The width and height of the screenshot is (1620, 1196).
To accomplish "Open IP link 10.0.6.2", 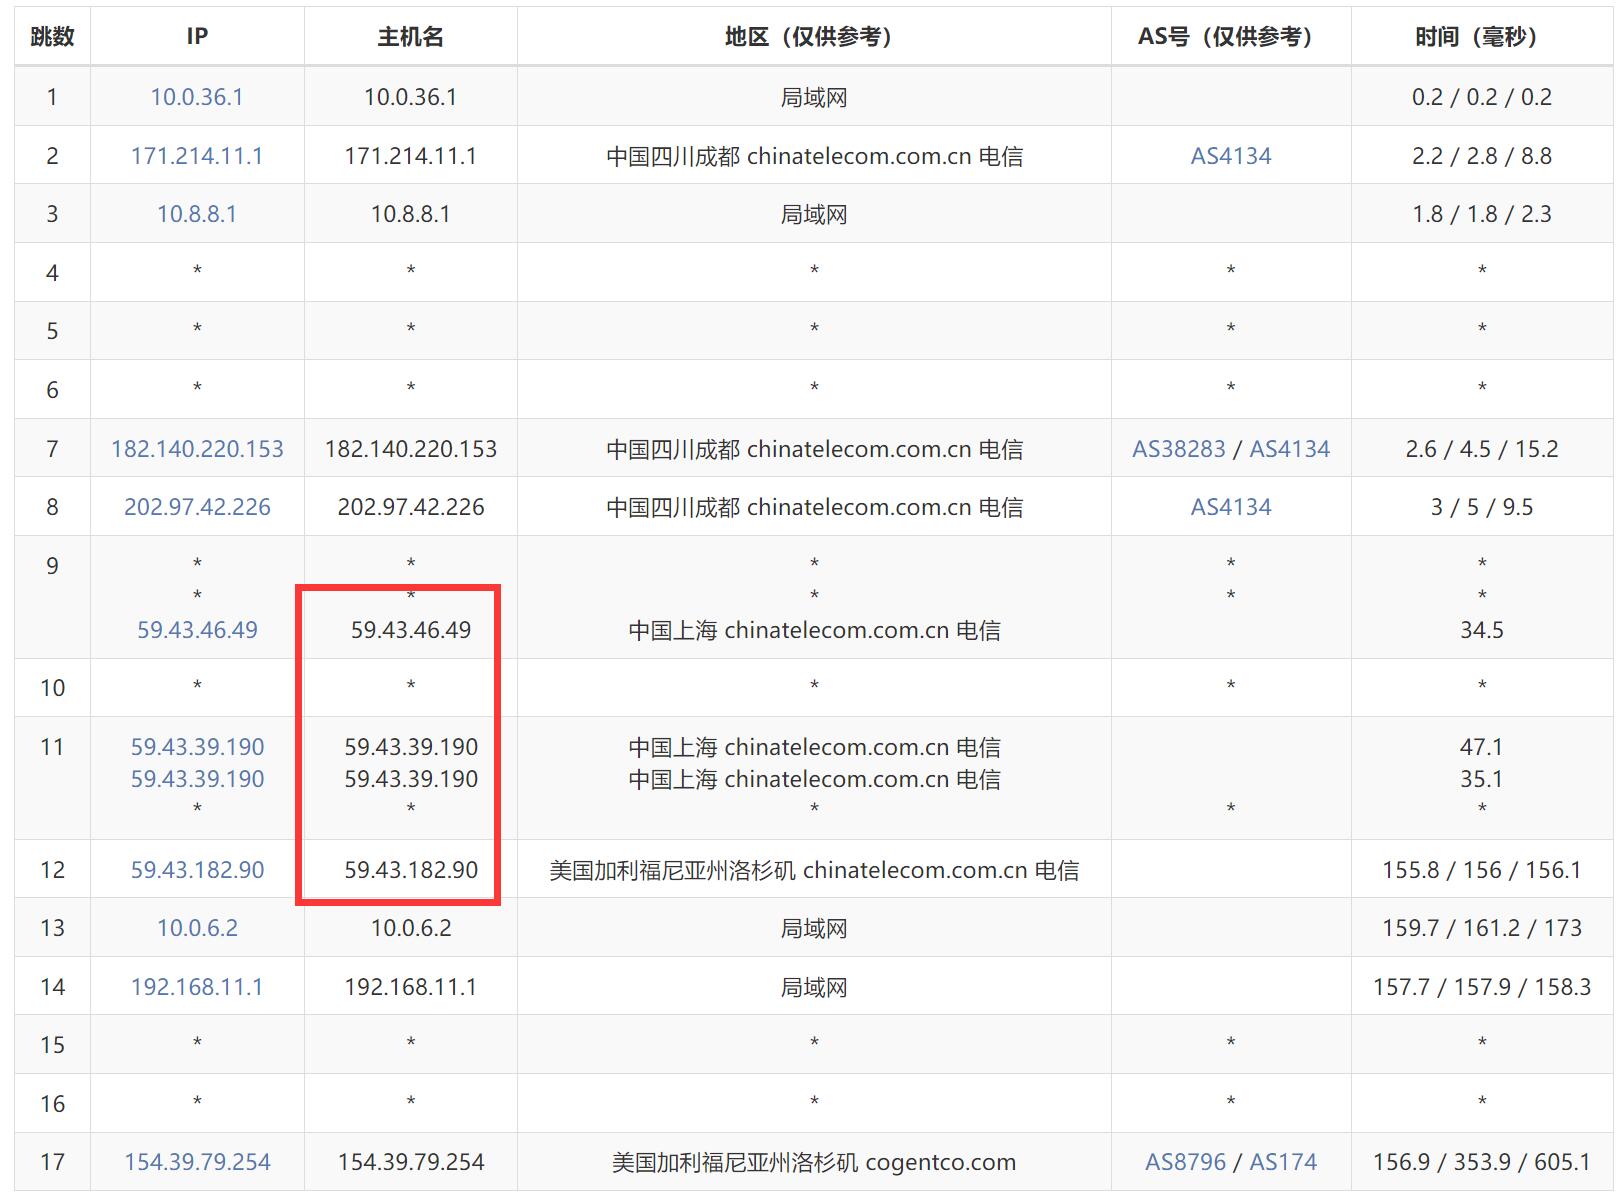I will click(x=197, y=928).
